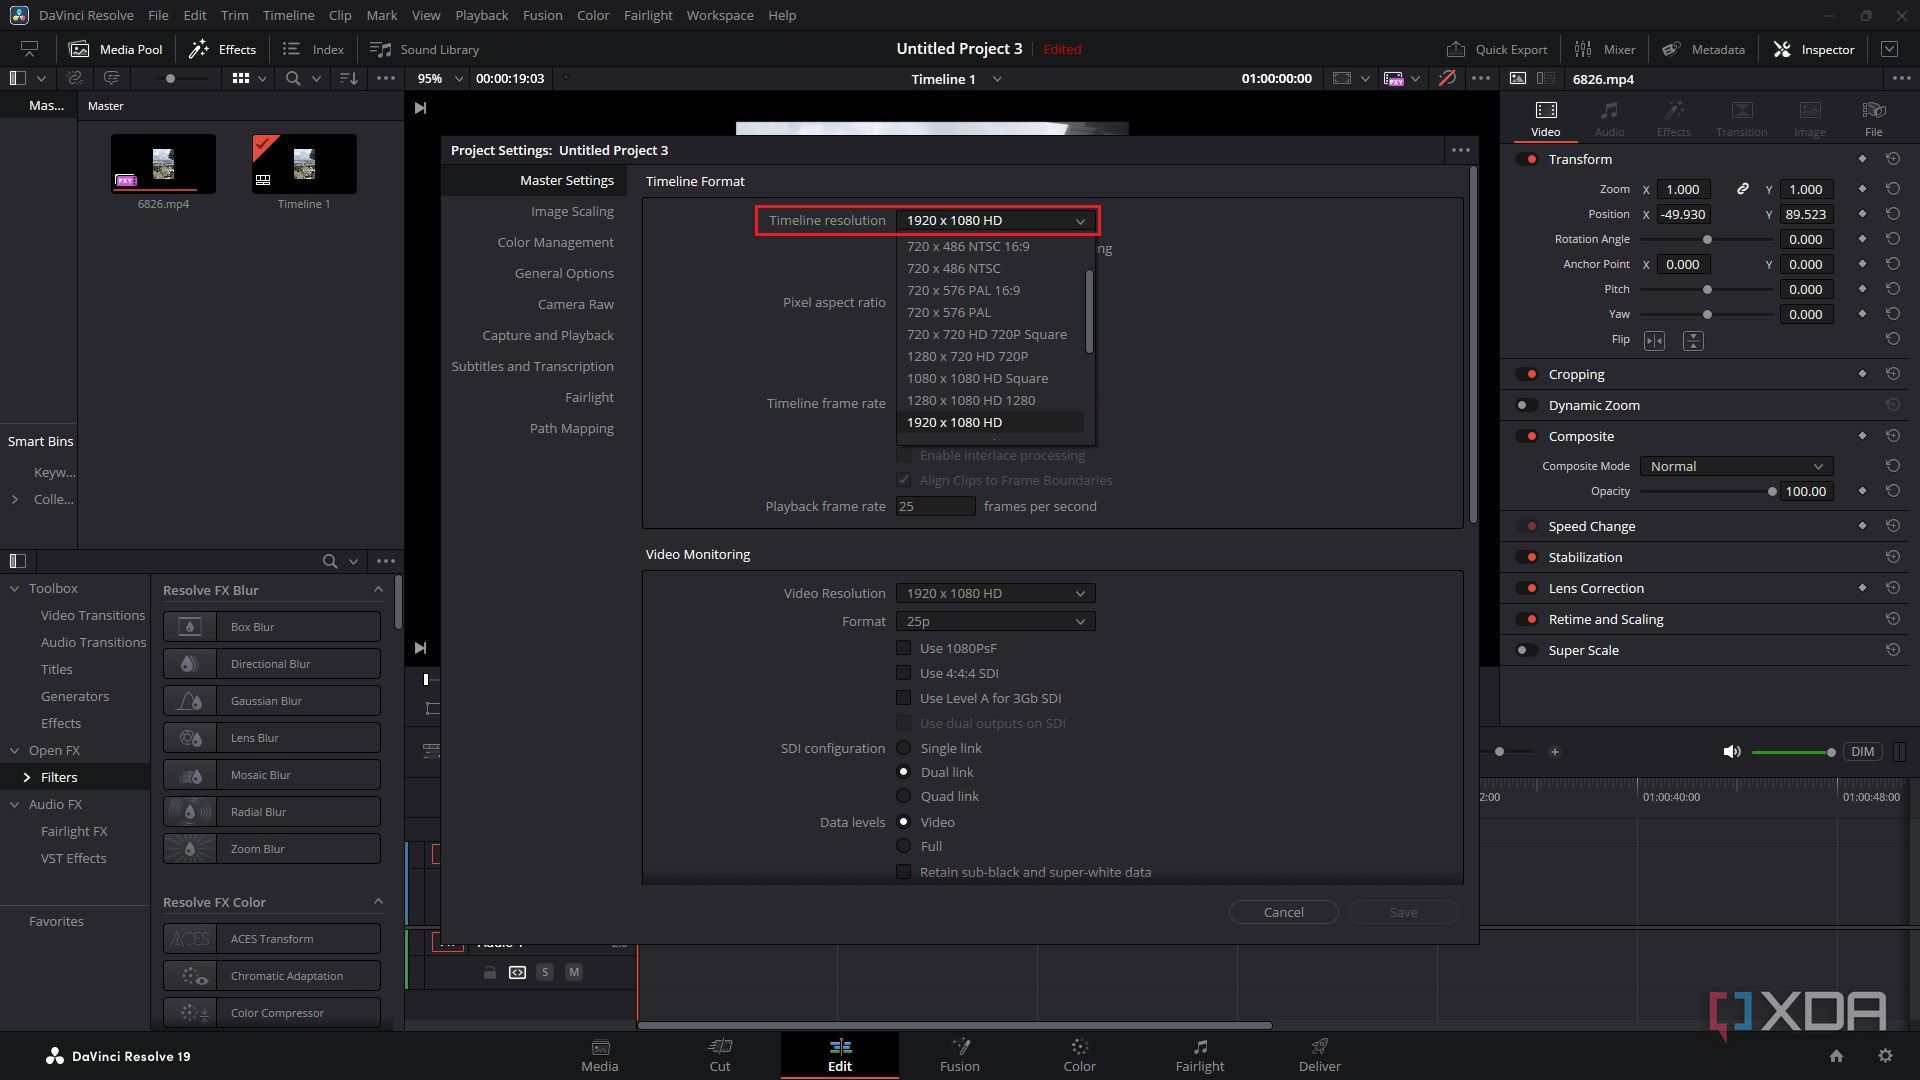The image size is (1920, 1080).
Task: Check Retain sub-black and super-white data
Action: click(x=903, y=872)
